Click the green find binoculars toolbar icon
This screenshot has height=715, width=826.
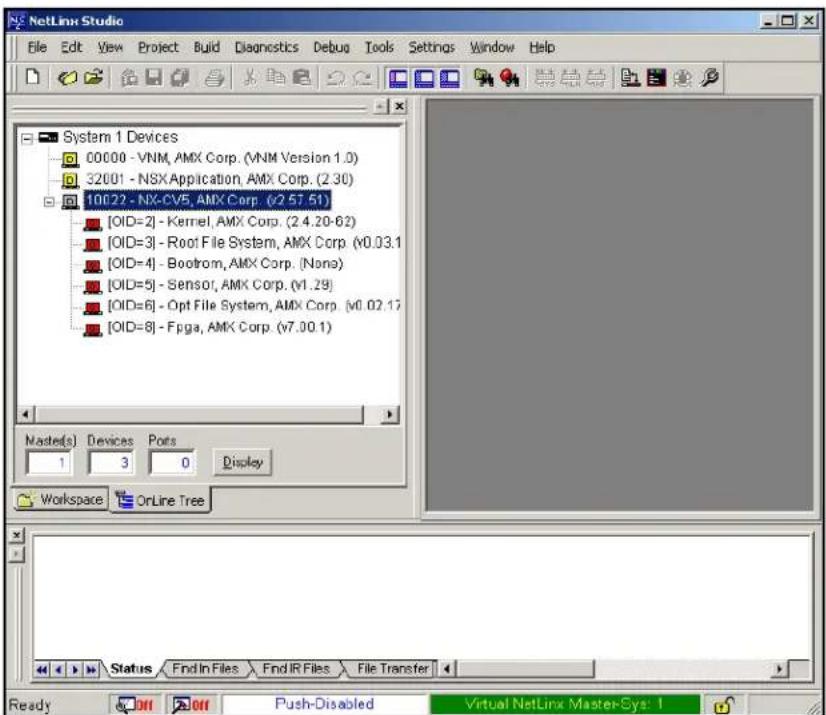click(x=484, y=78)
